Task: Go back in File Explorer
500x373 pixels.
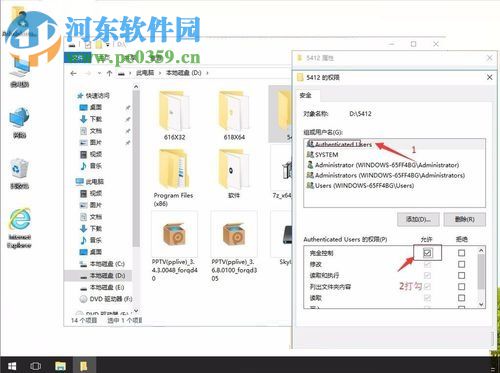Action: coord(74,73)
